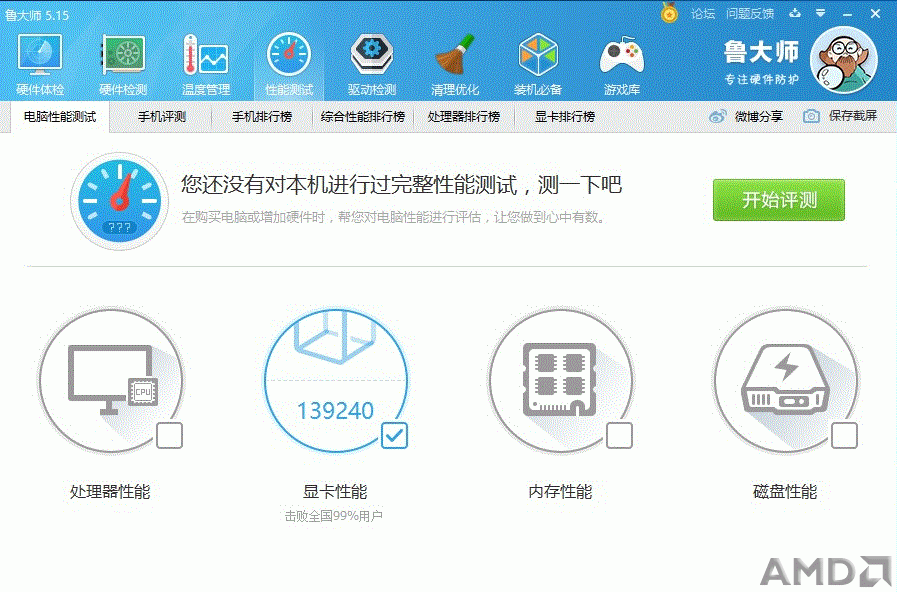The height and width of the screenshot is (592, 897).
Task: Click the 击败全国99%用户 text
Action: click(334, 516)
